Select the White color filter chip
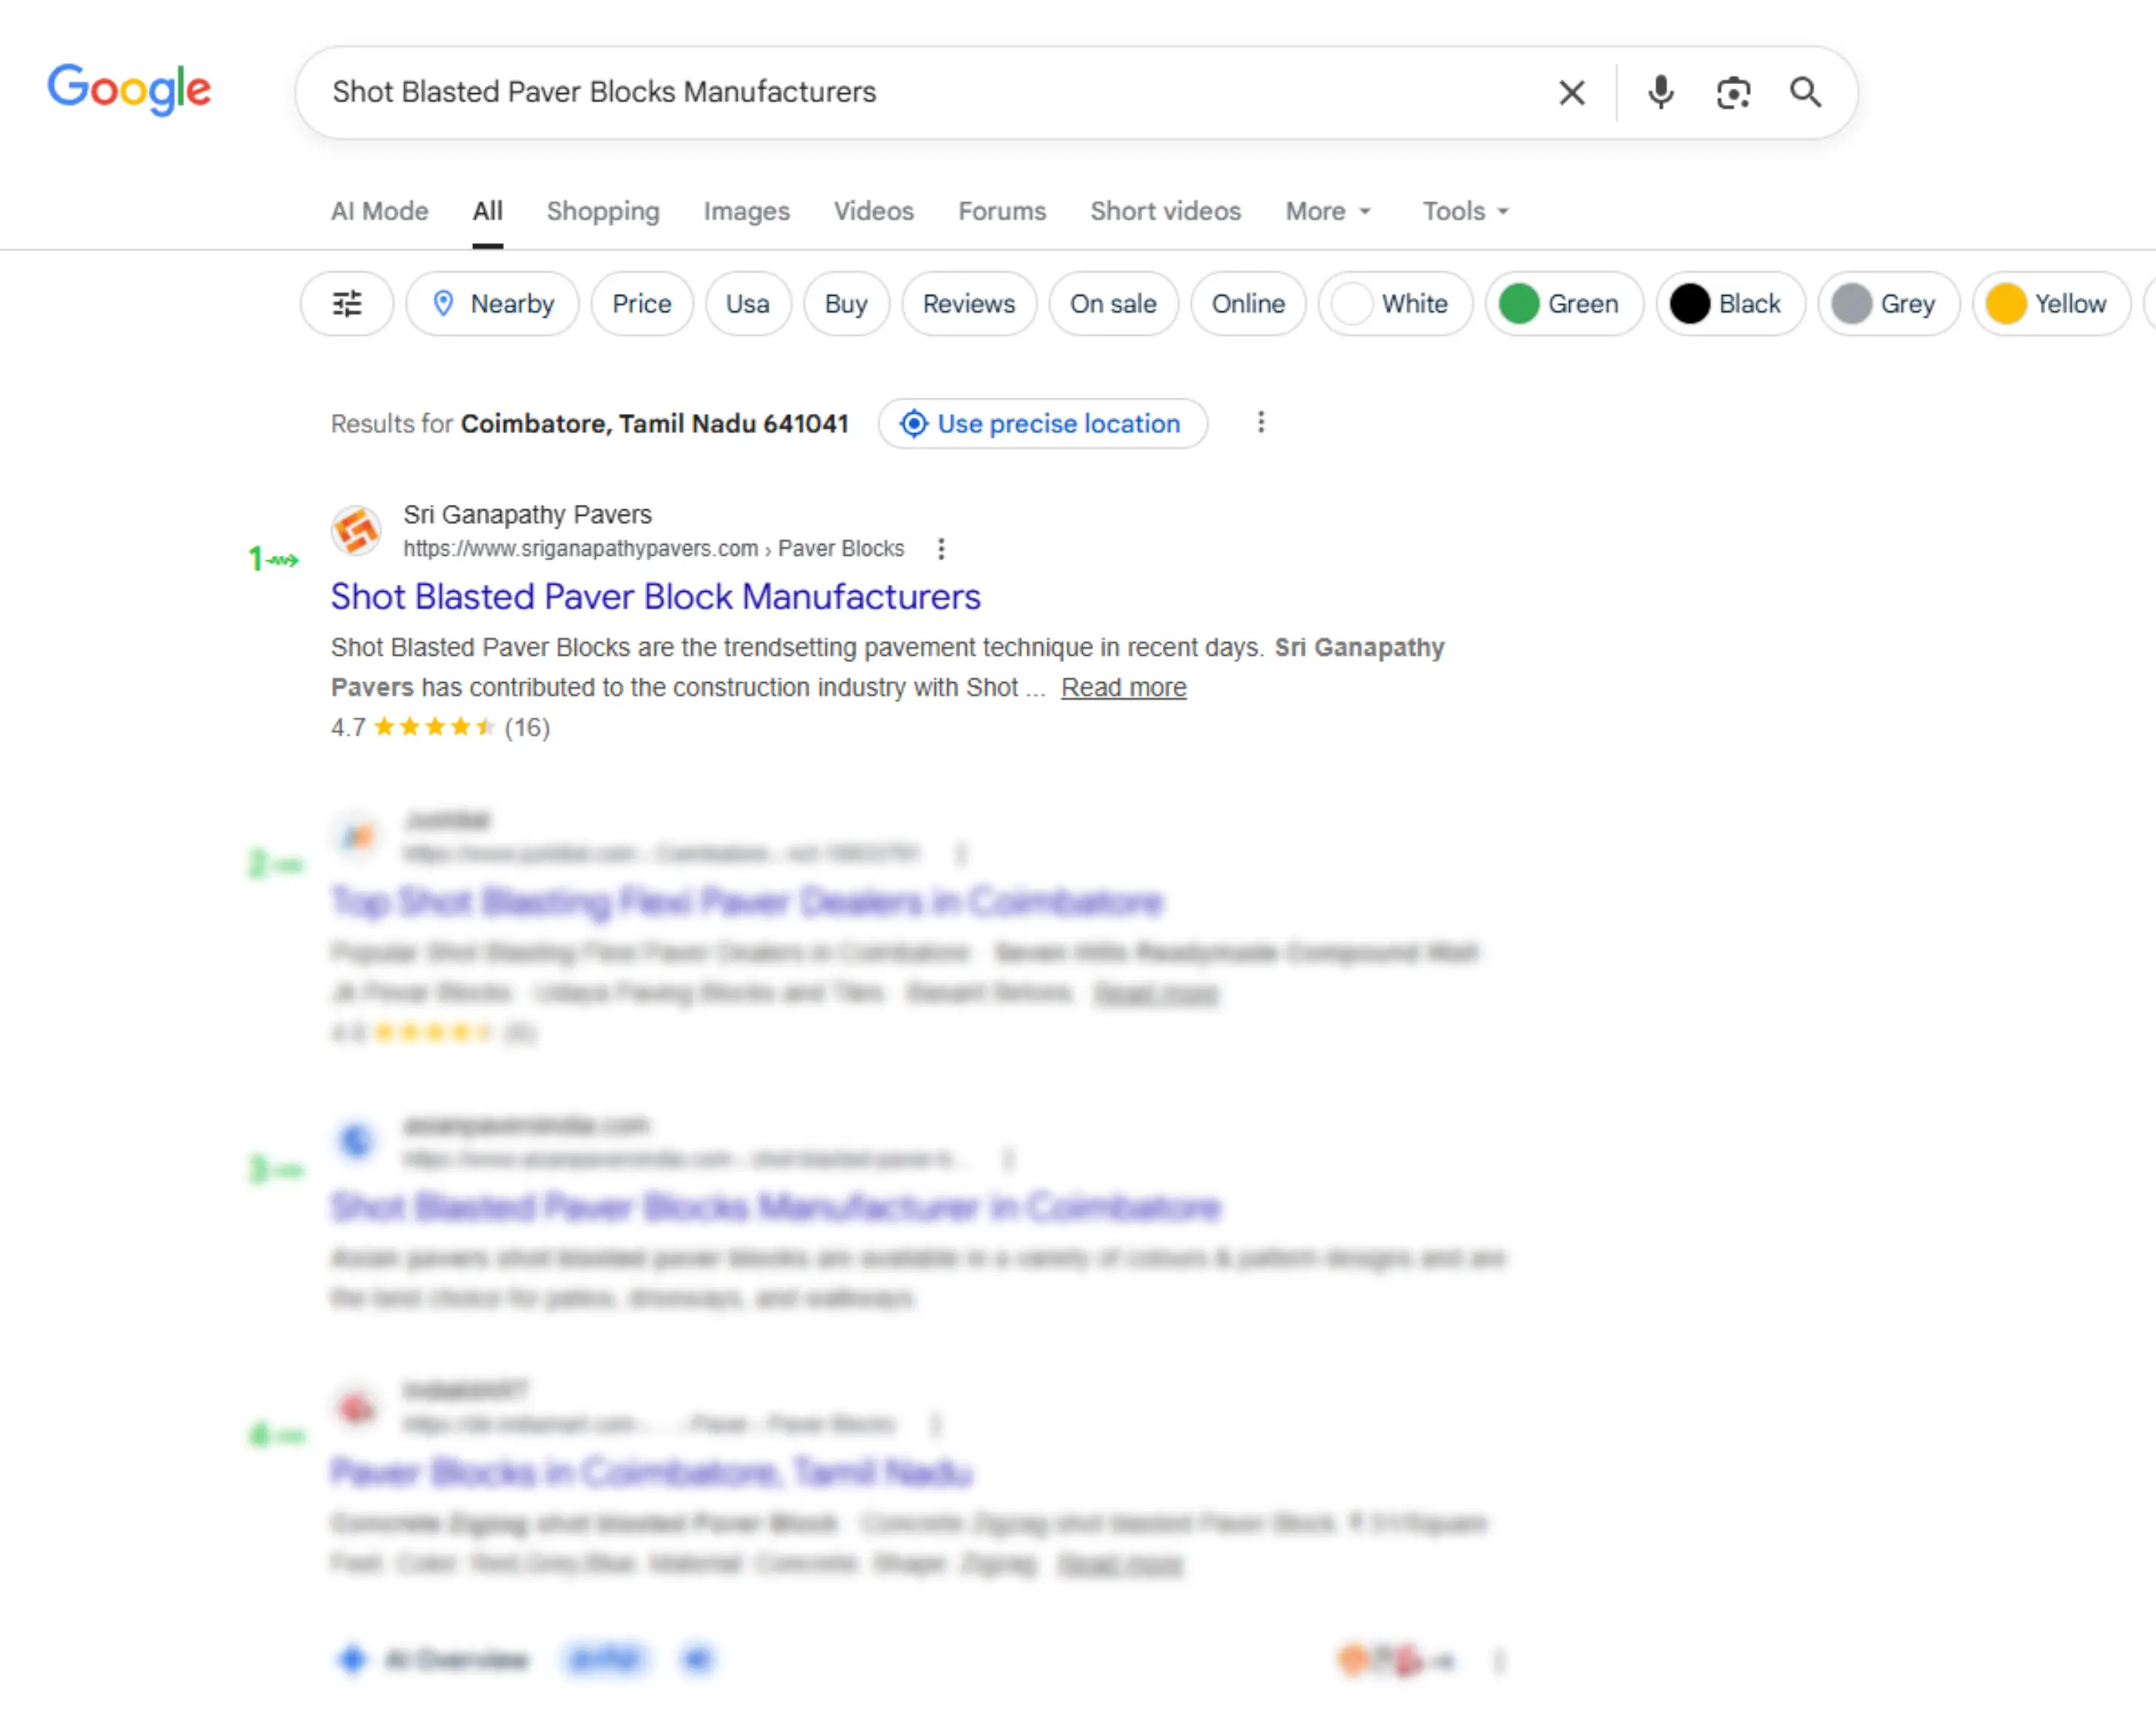The image size is (2156, 1714). 1395,303
